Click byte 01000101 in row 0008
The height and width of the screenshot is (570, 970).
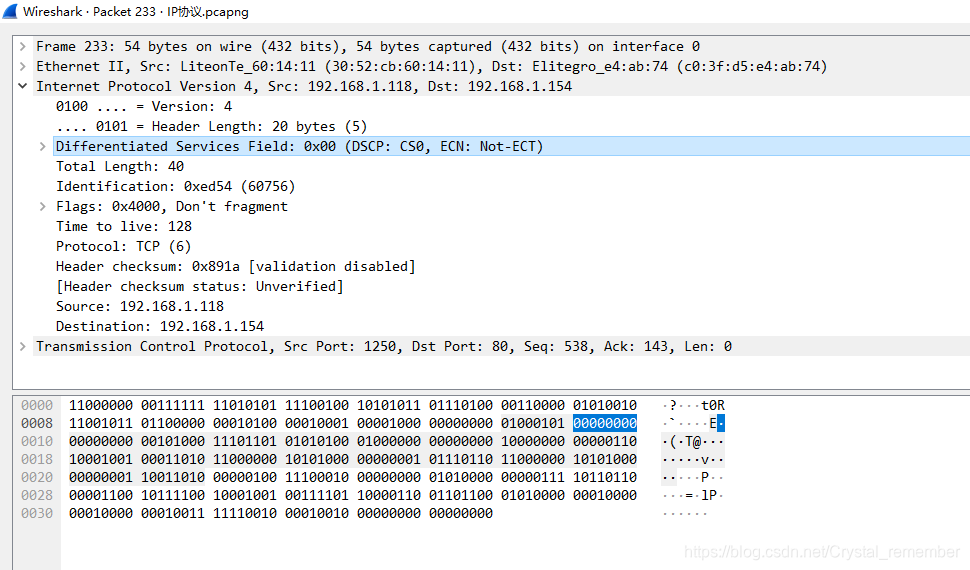coord(533,423)
